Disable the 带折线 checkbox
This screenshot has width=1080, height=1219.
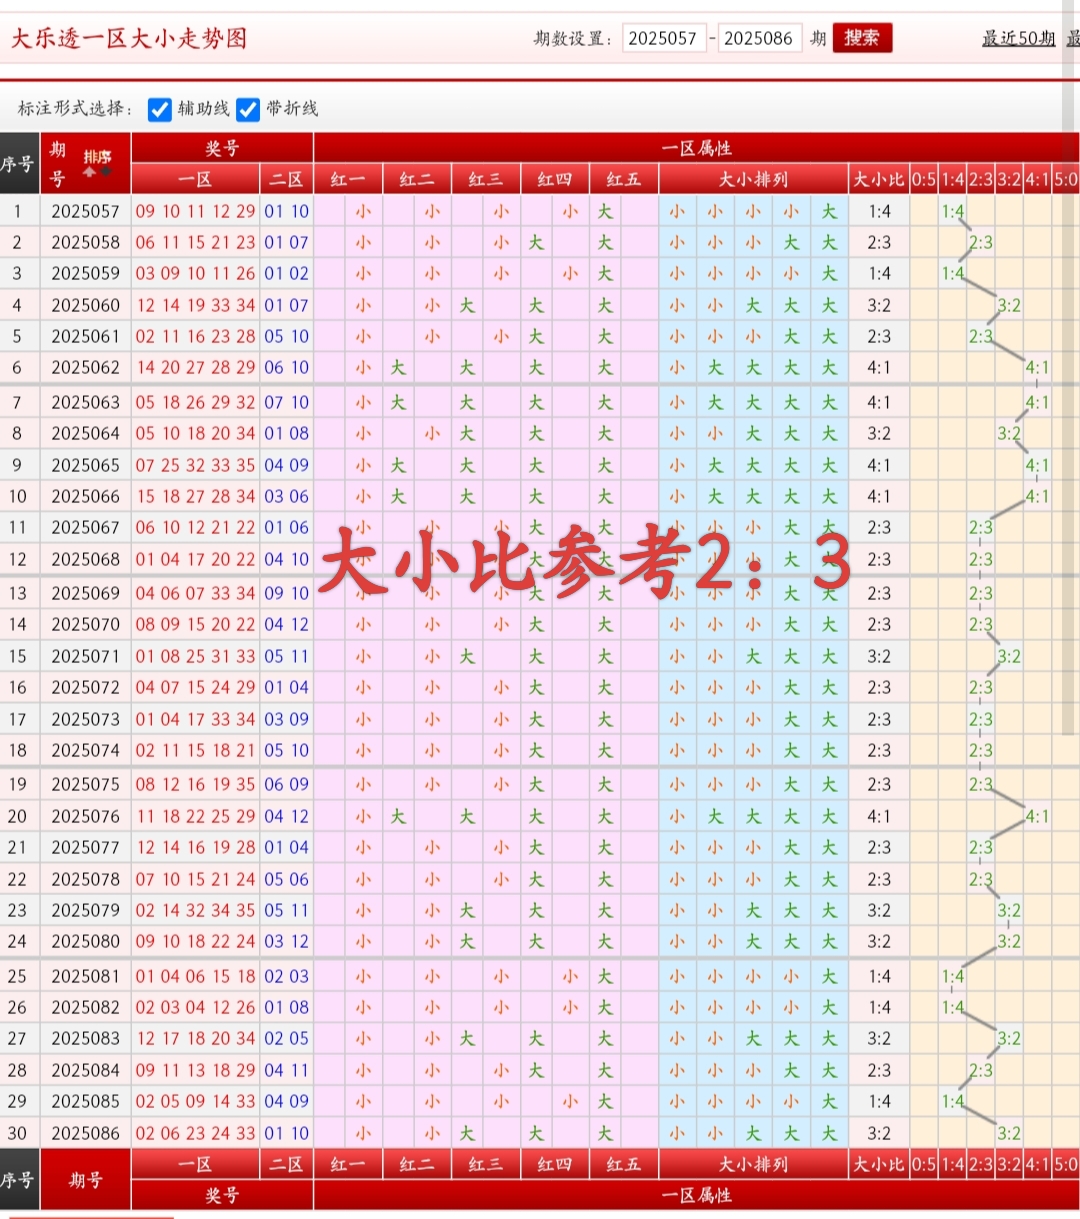coord(248,110)
